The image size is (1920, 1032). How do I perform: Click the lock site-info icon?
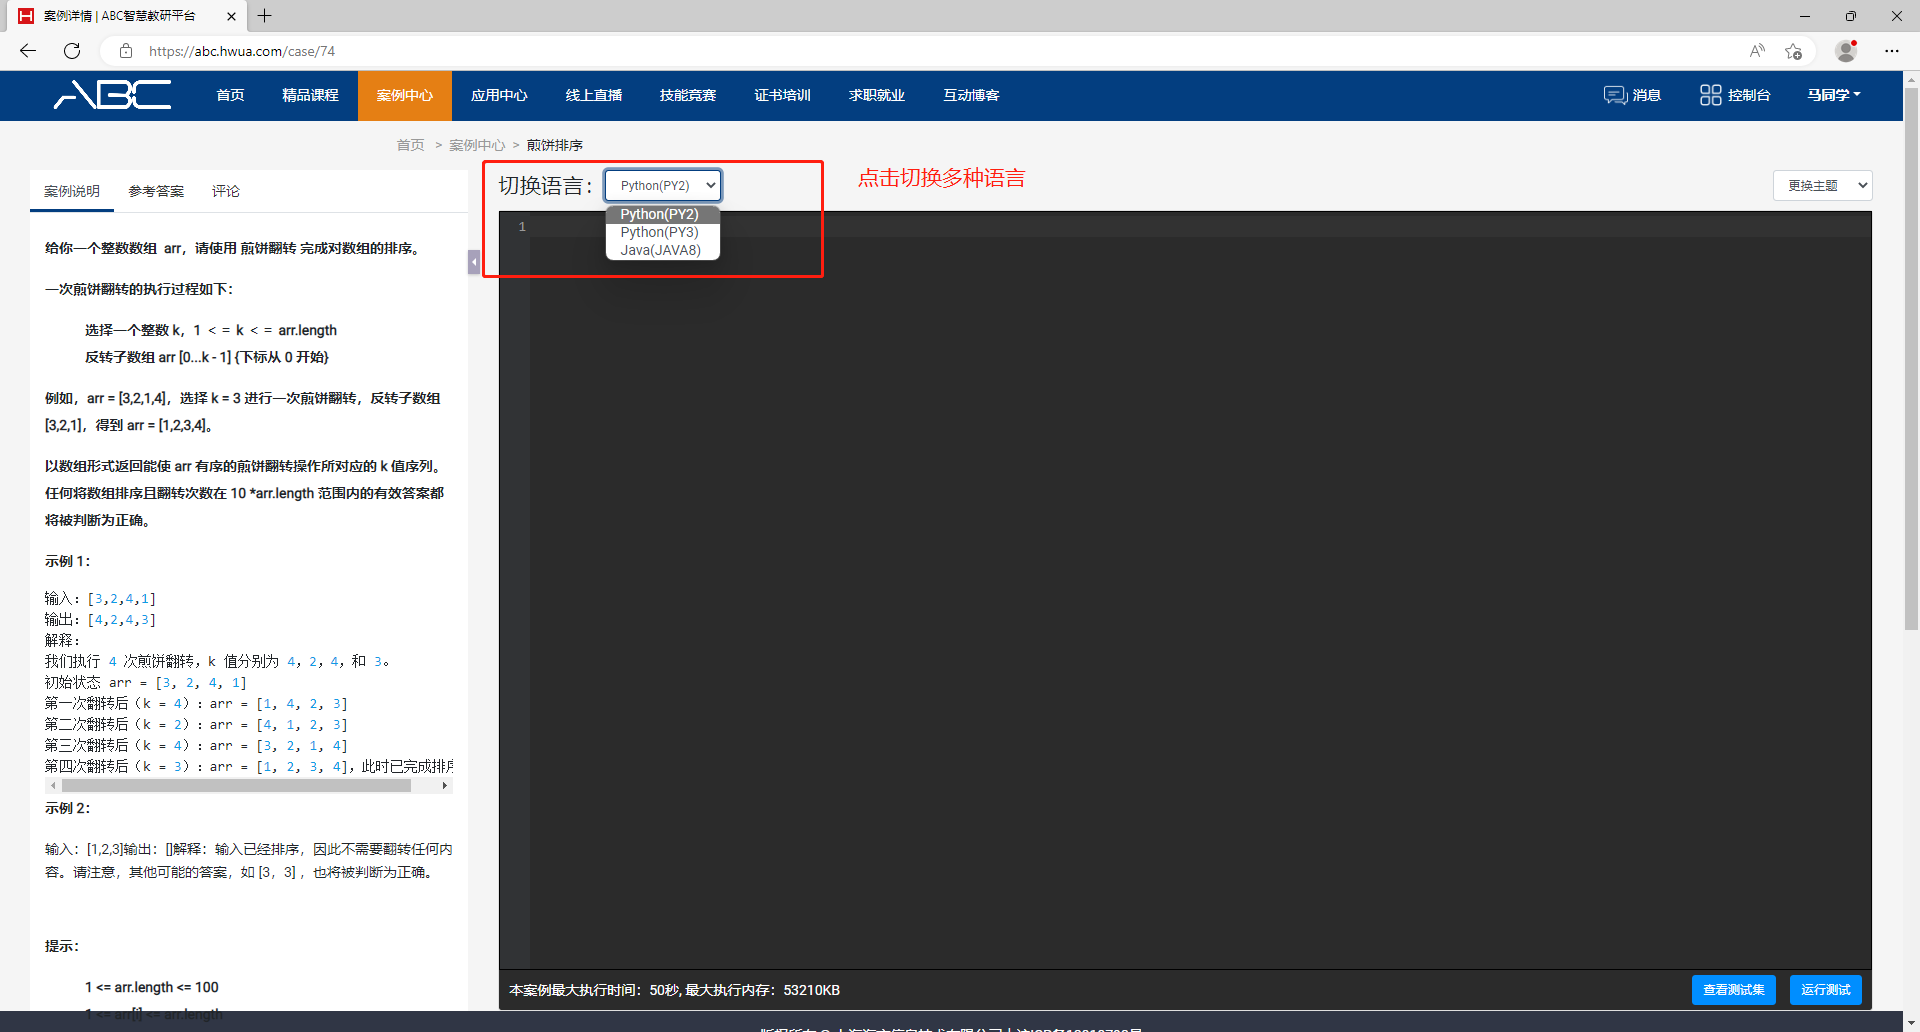[x=126, y=51]
